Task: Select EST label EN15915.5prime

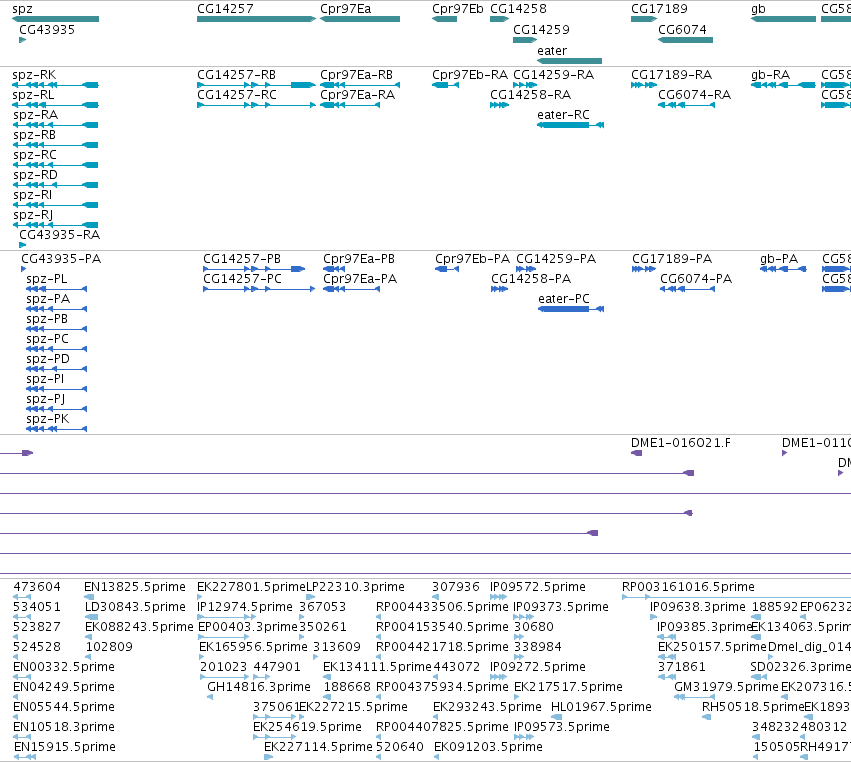Action: [65, 747]
